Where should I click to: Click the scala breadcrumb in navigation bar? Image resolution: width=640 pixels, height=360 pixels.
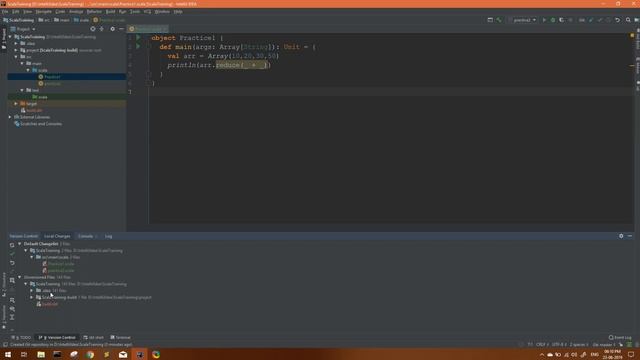(x=82, y=20)
